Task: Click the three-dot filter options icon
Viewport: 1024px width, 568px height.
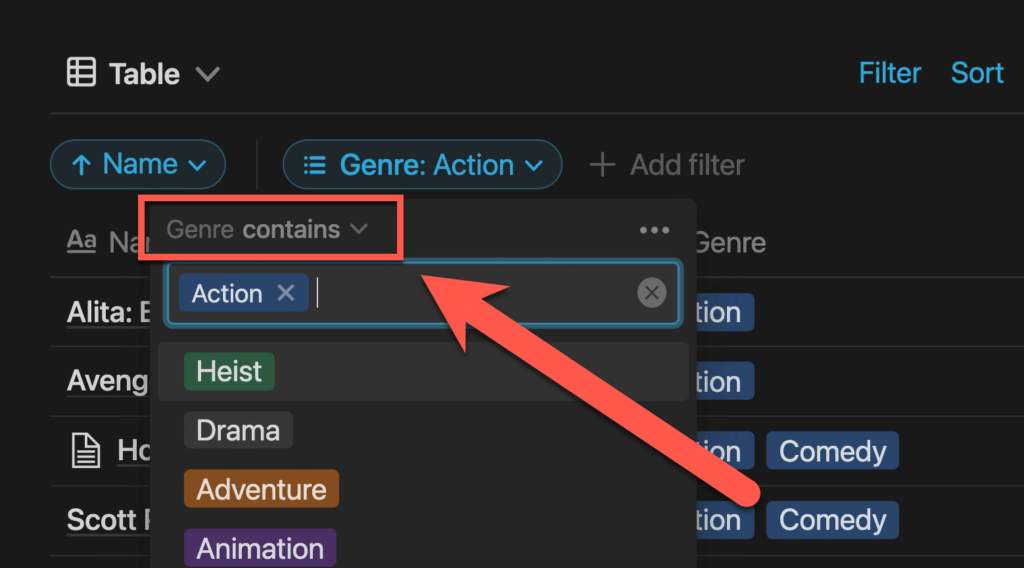Action: click(654, 230)
